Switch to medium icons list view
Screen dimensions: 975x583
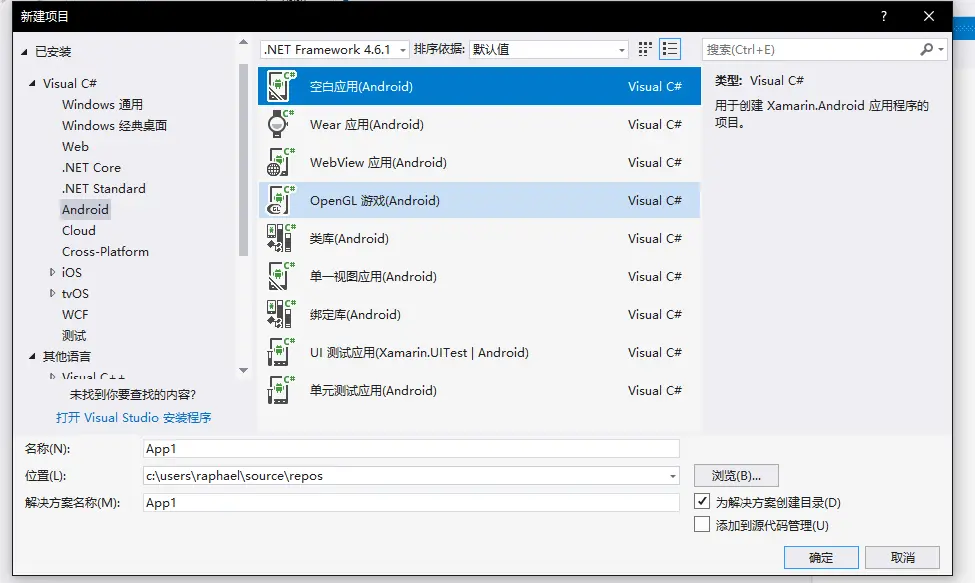coord(670,49)
